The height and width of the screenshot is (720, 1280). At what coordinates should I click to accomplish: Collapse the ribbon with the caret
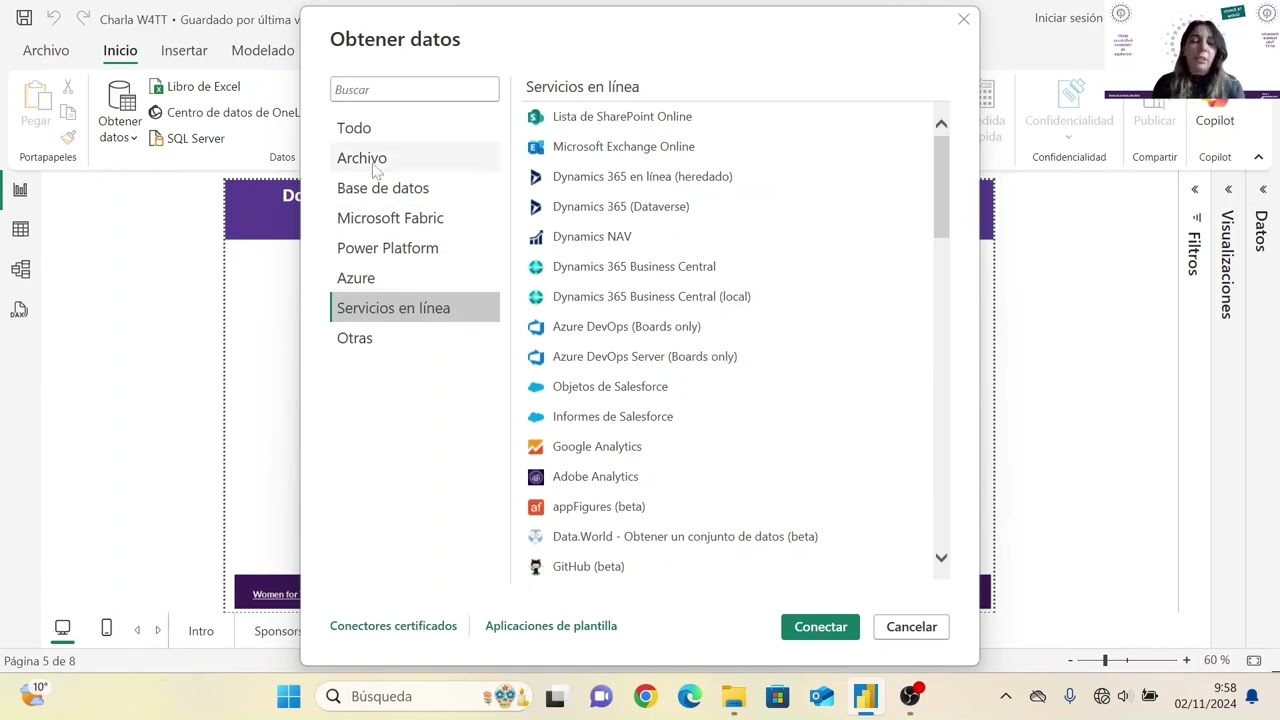tap(1258, 157)
